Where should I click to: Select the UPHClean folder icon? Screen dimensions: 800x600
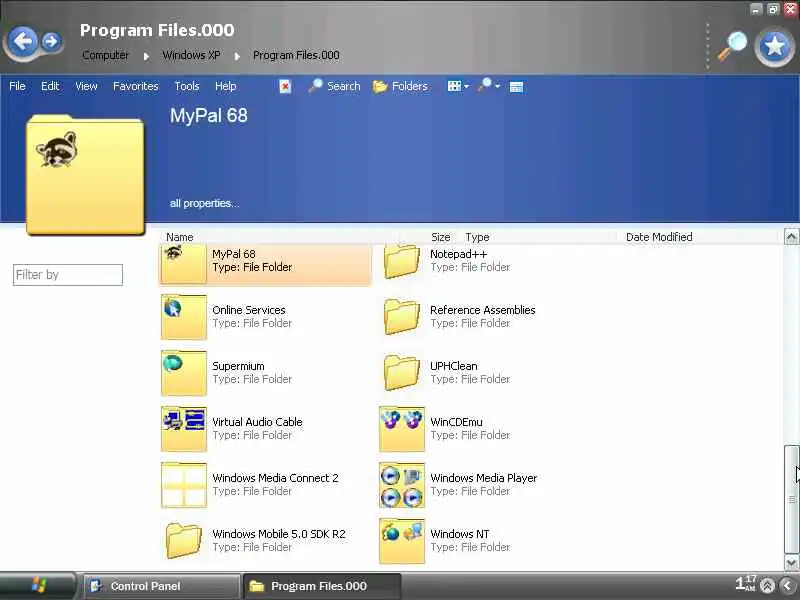coord(402,373)
